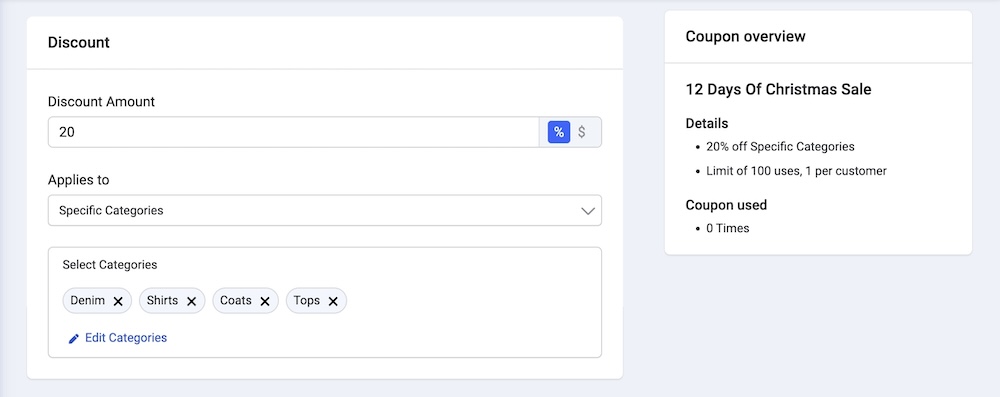1000x397 pixels.
Task: Click the Discount section heading
Action: [79, 43]
